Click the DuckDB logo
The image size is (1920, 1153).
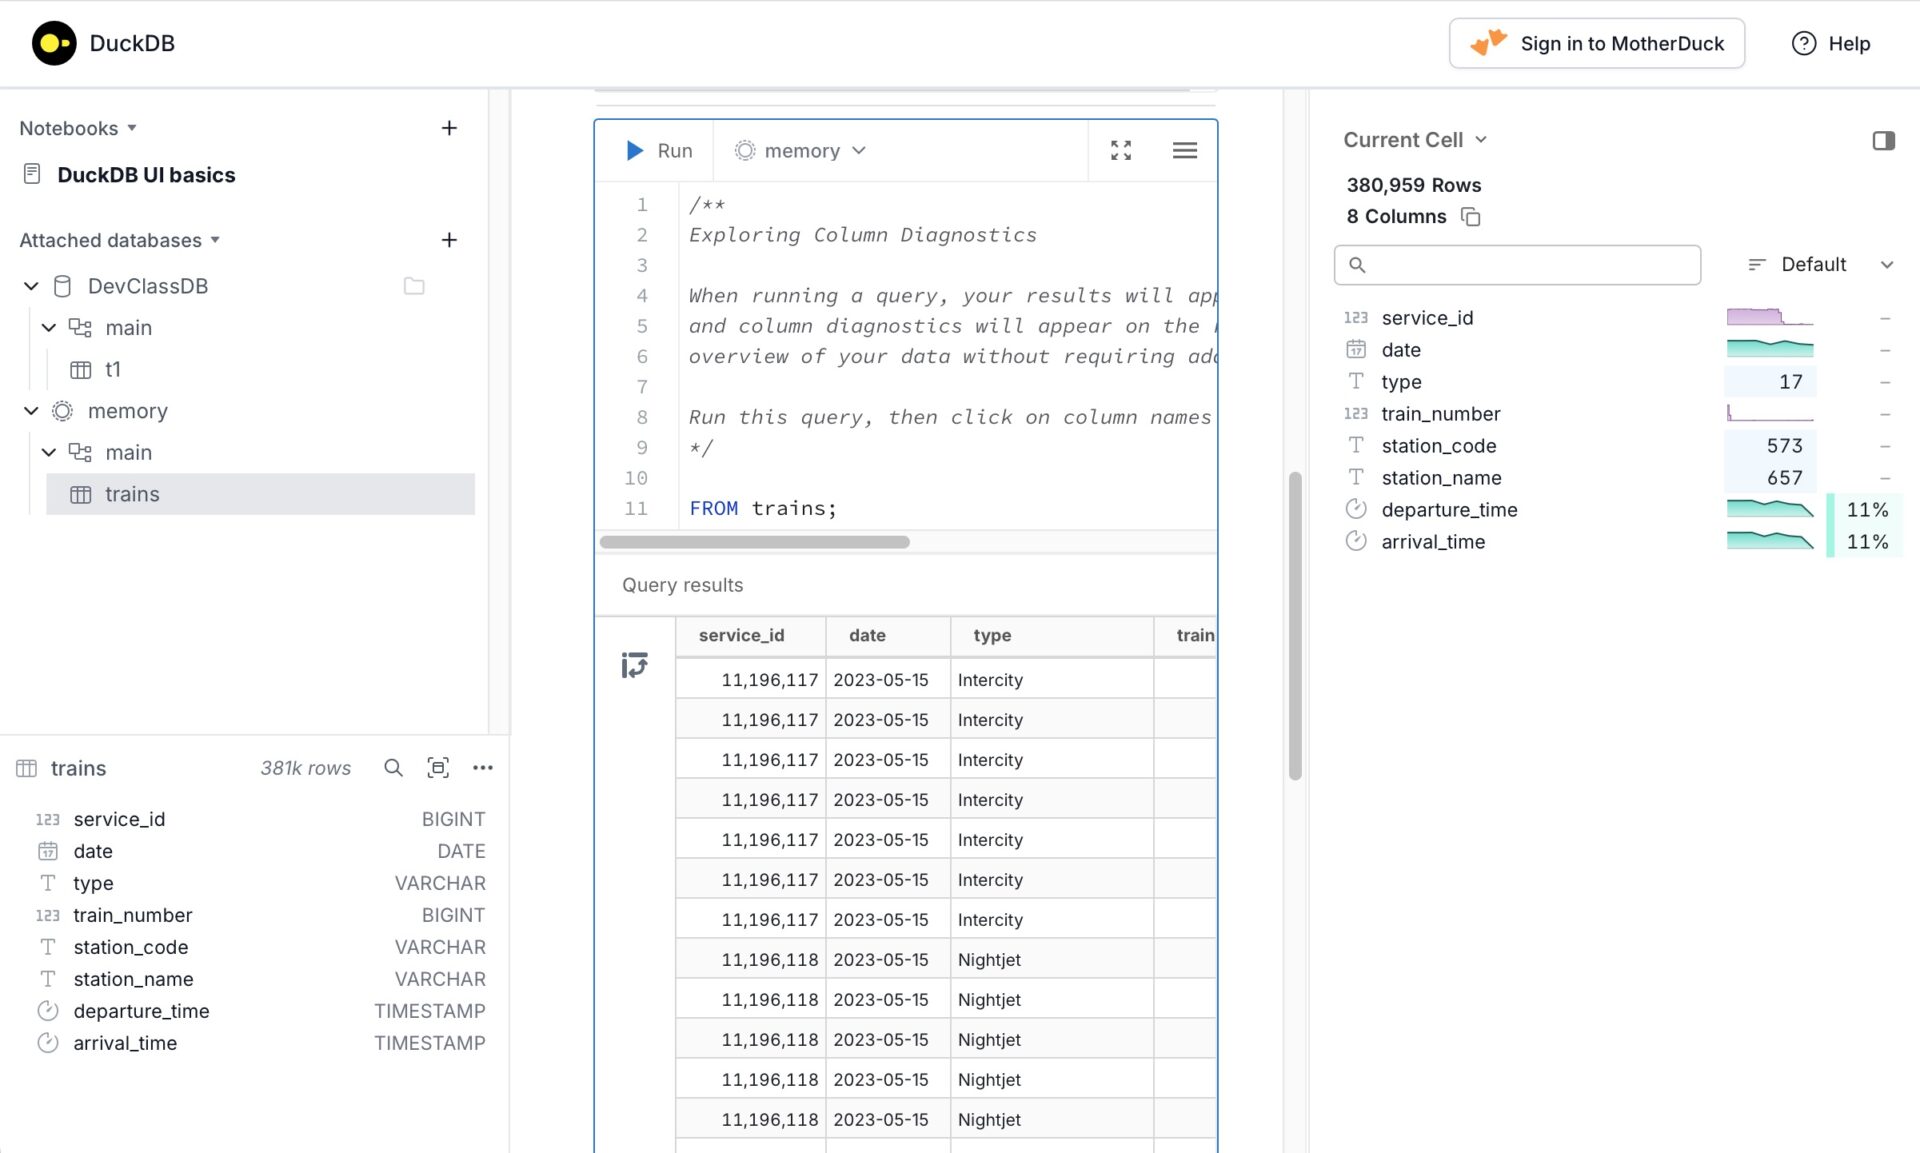[x=54, y=43]
